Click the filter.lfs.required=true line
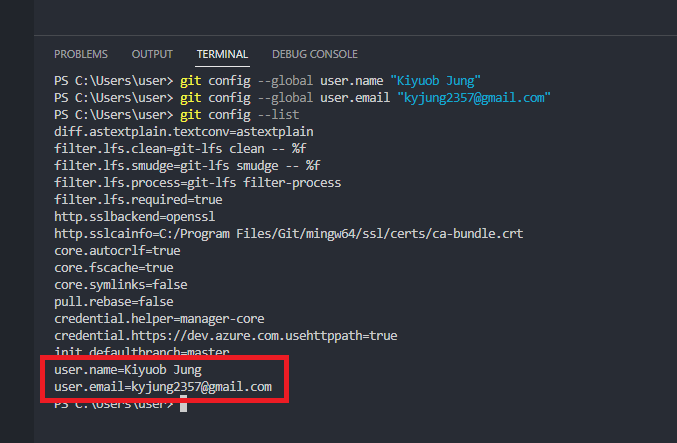This screenshot has width=677, height=443. click(138, 199)
